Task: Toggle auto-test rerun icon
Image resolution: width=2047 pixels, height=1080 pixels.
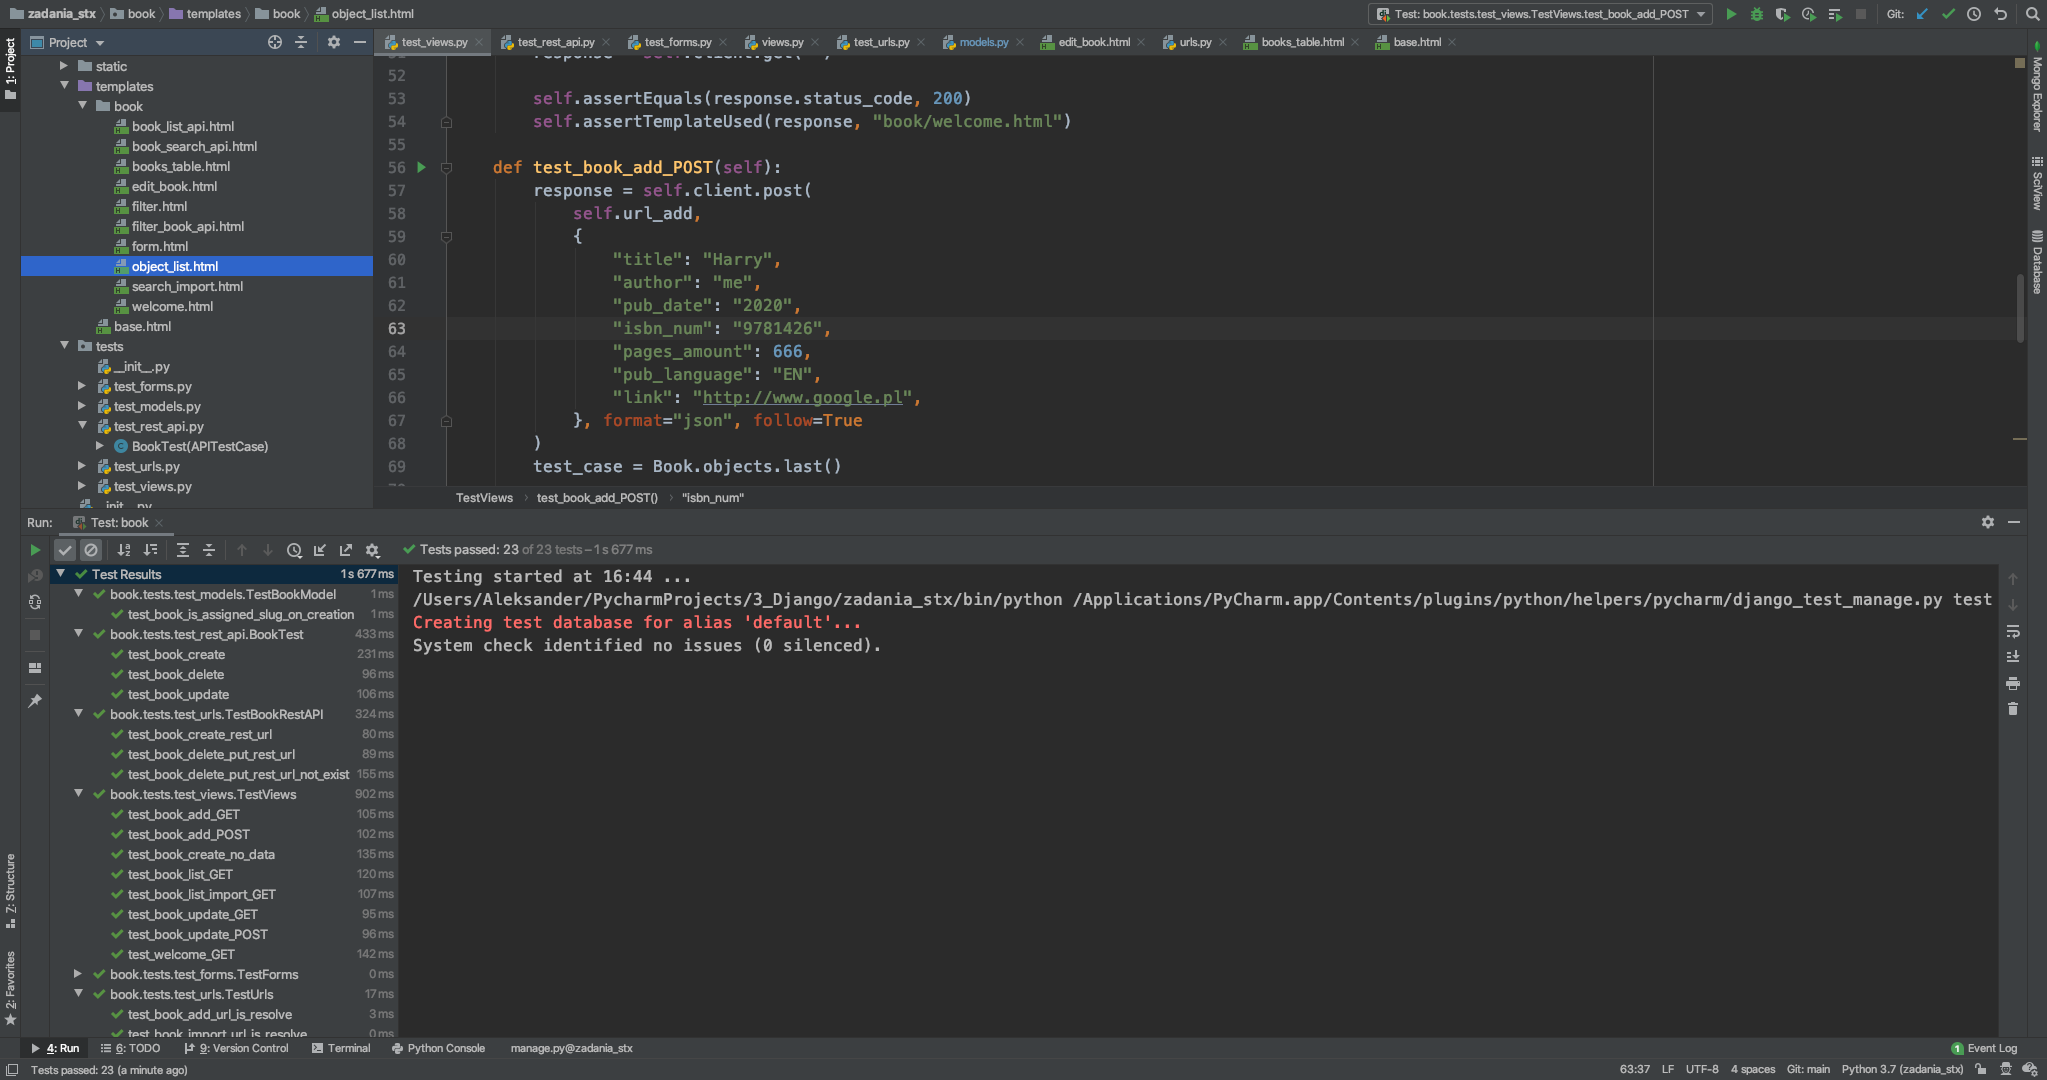Action: 35,602
